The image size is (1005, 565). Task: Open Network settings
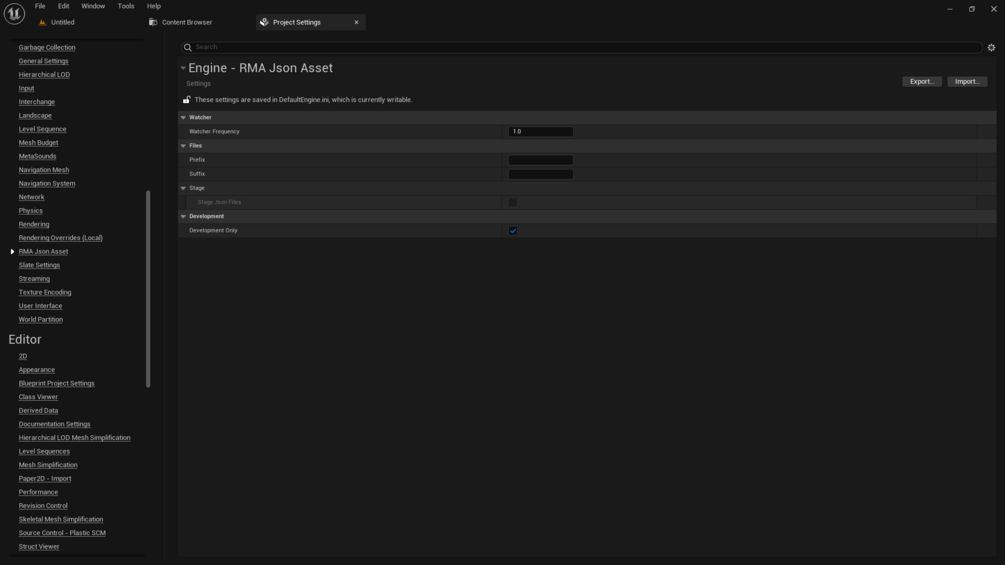[x=31, y=197]
